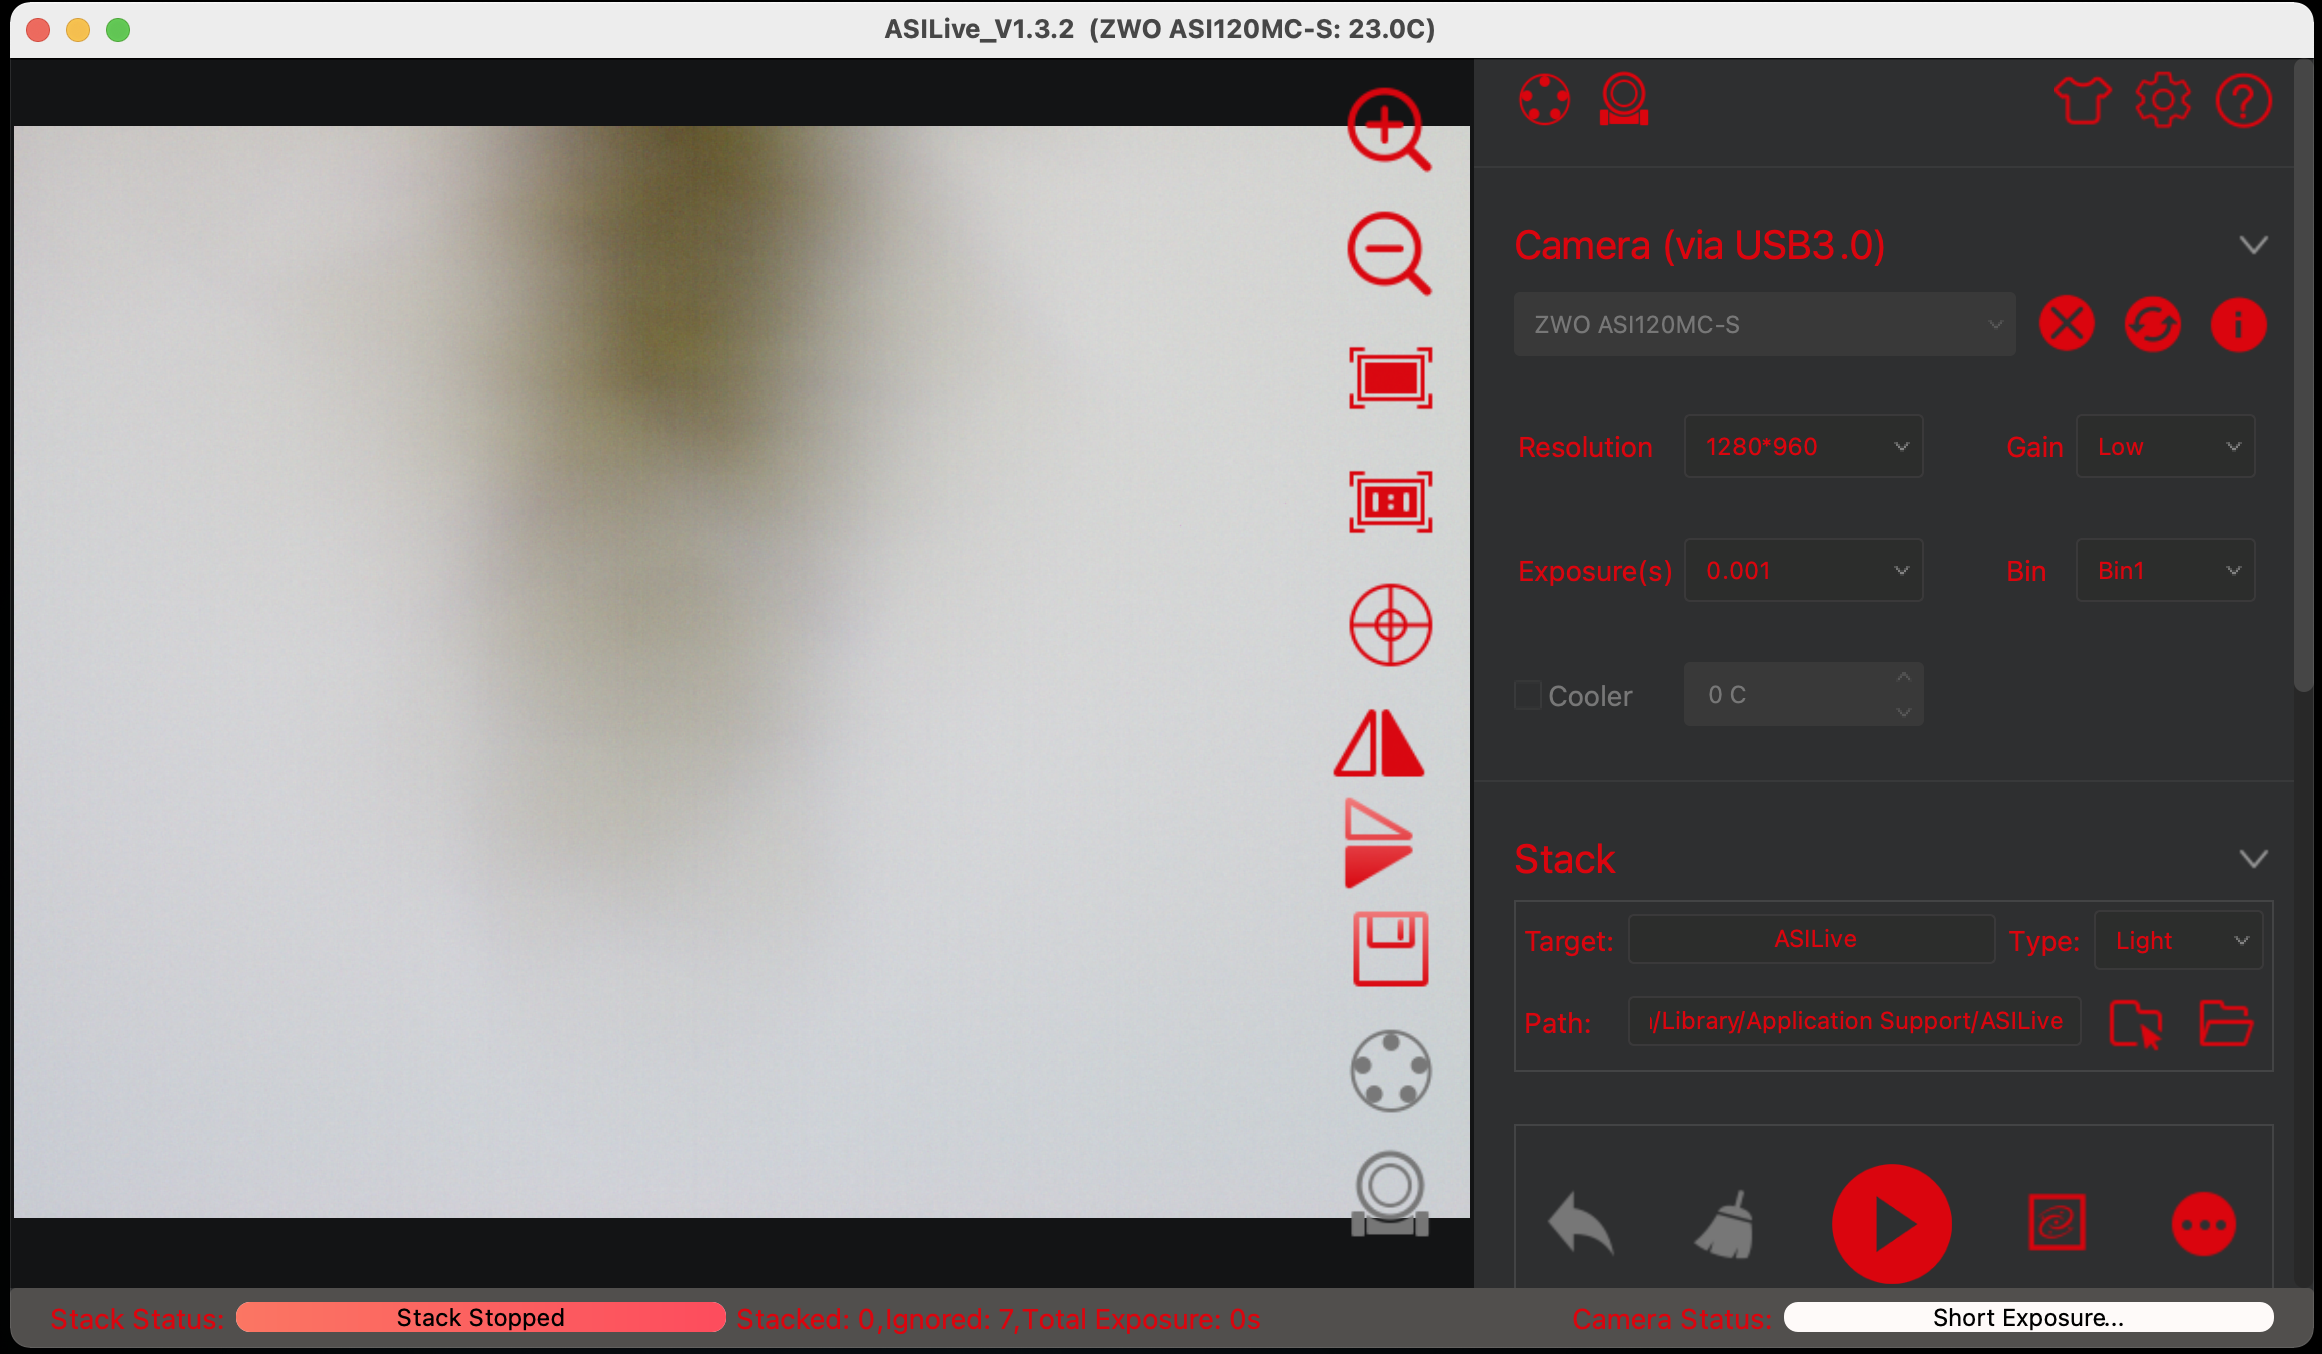The image size is (2322, 1354).
Task: Enable the Cooler checkbox
Action: coord(1527,695)
